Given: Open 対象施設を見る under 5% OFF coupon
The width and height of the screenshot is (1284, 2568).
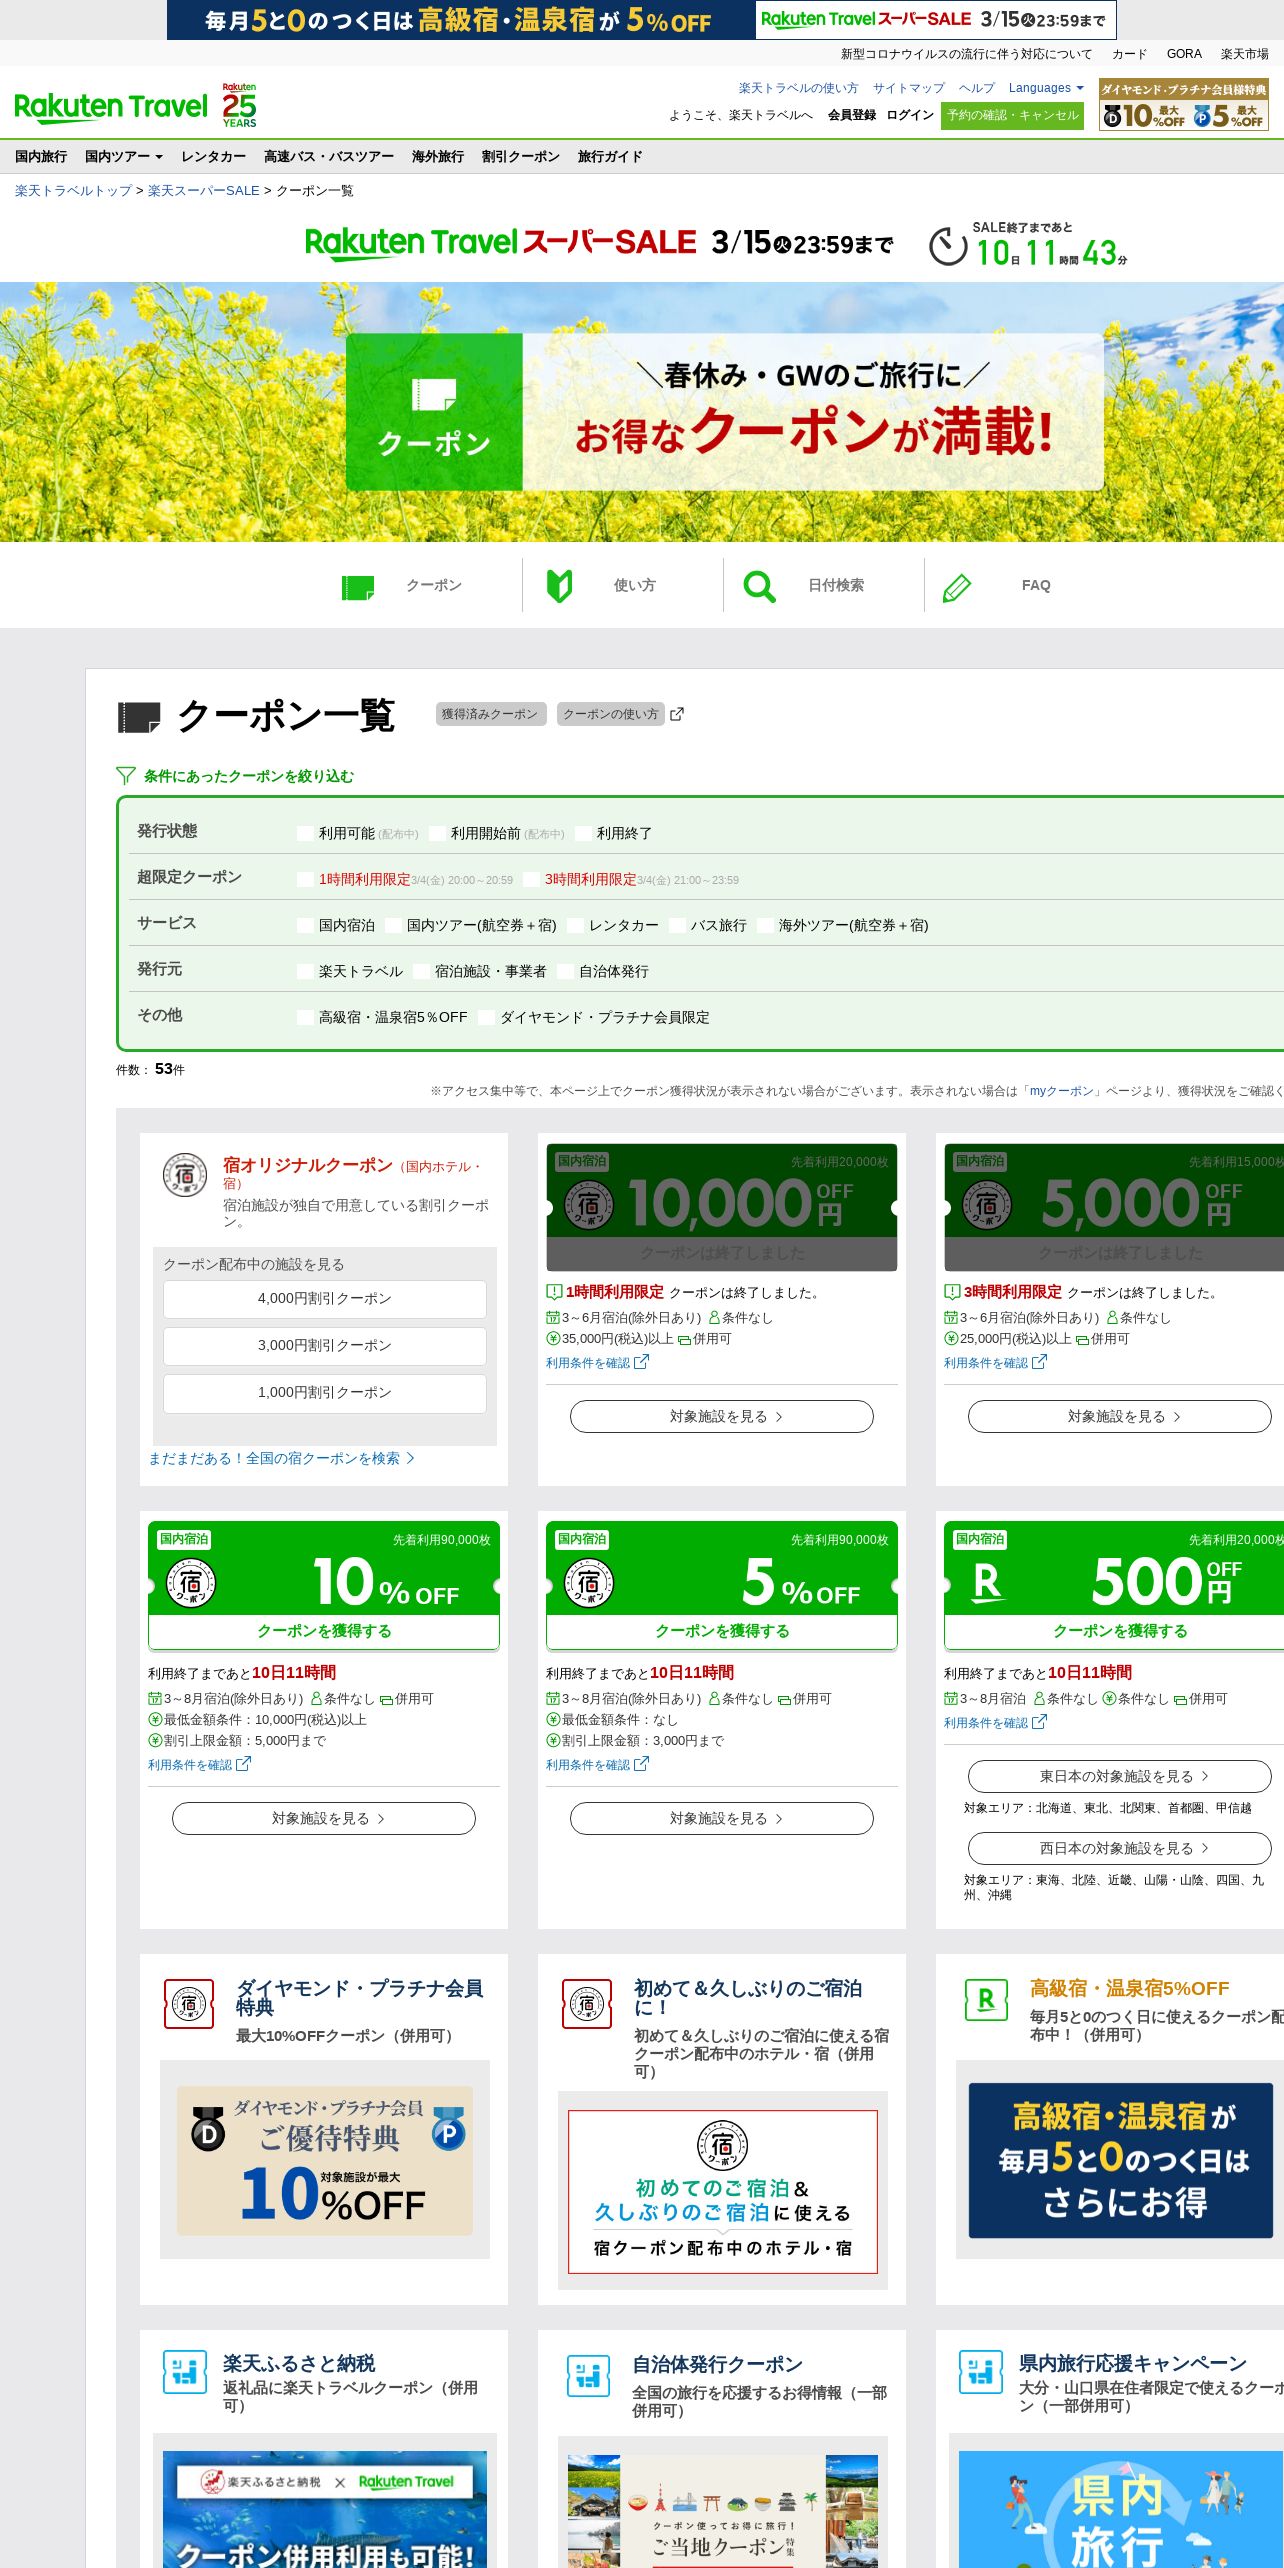Looking at the screenshot, I should pyautogui.click(x=722, y=1818).
